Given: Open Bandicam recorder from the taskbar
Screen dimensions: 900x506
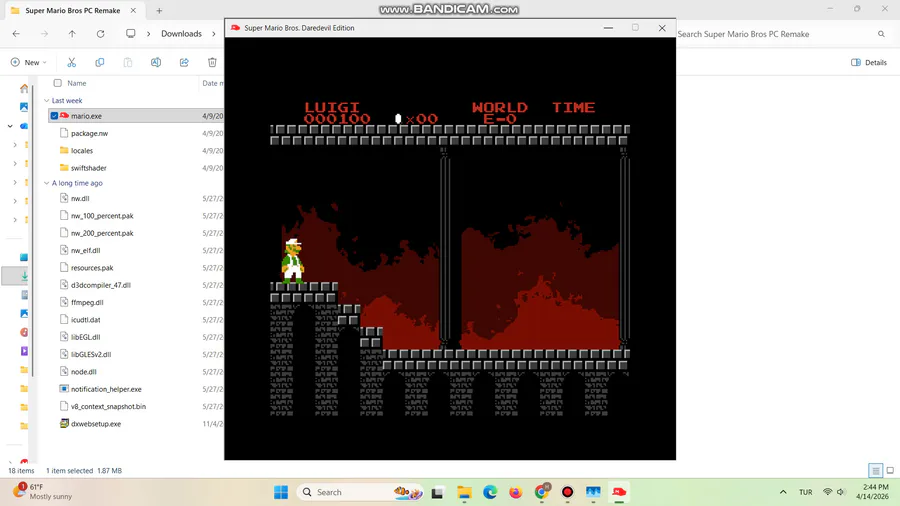Looking at the screenshot, I should (x=567, y=492).
